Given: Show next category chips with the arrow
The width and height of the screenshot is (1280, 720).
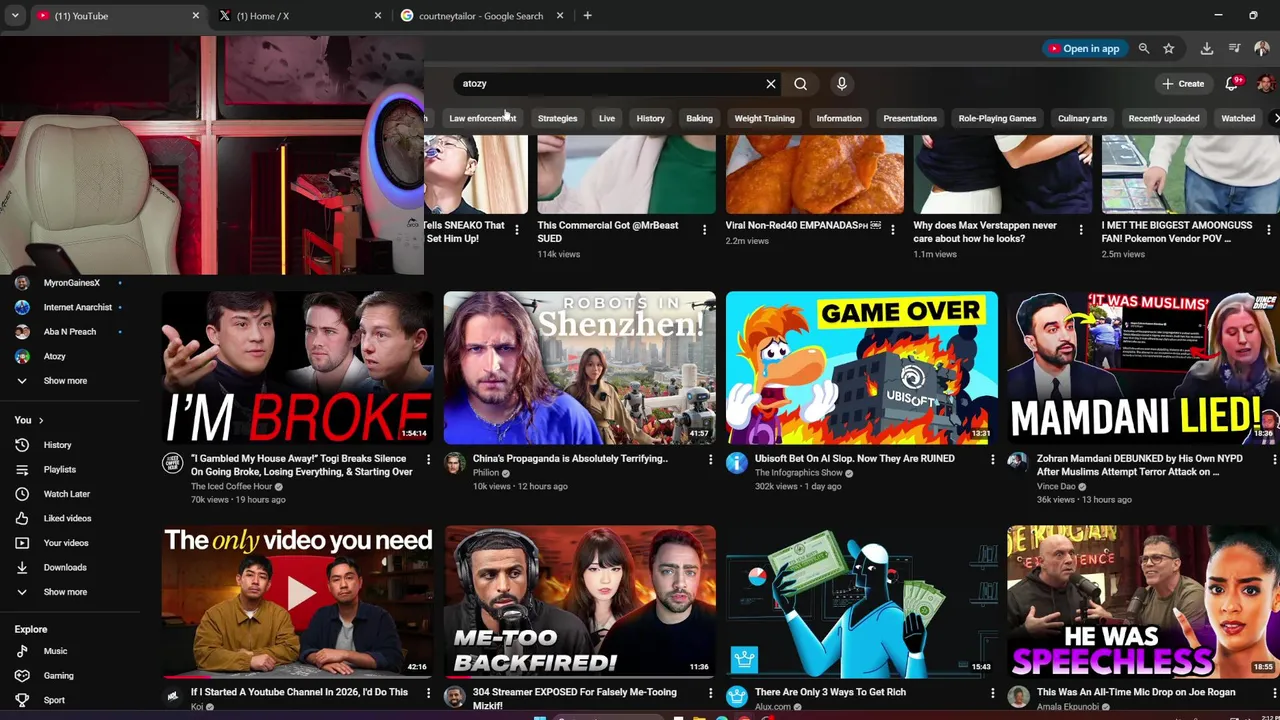Looking at the screenshot, I should [x=1275, y=118].
